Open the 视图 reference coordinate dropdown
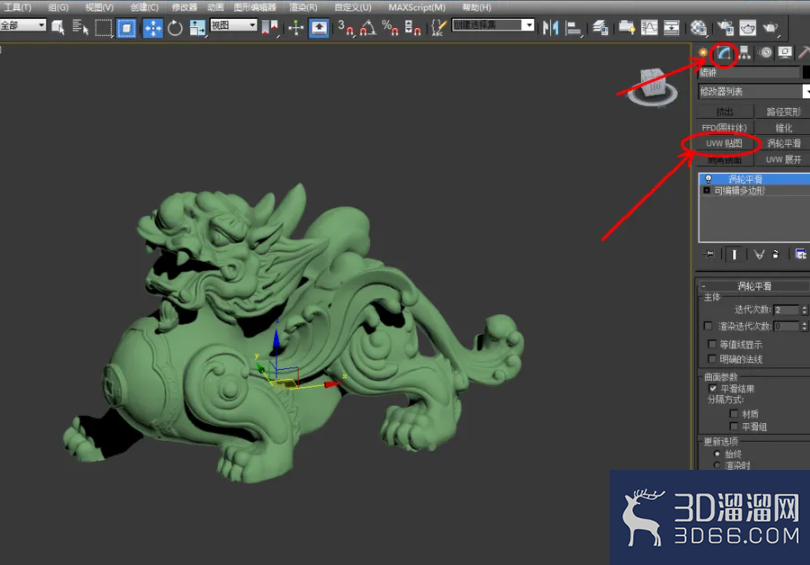This screenshot has height=565, width=810. coord(233,25)
